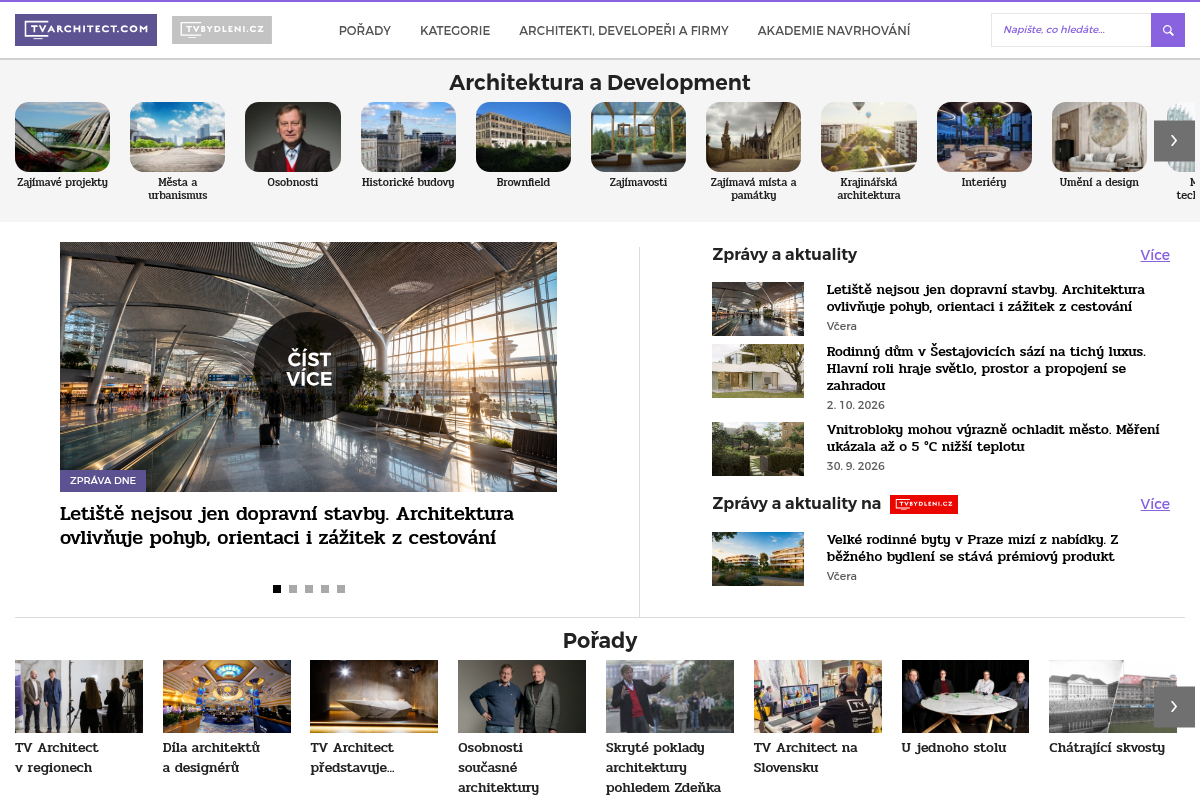Open main headline Letiště nejsou jen dopravní stavby
Viewport: 1200px width, 800px height.
tap(287, 526)
